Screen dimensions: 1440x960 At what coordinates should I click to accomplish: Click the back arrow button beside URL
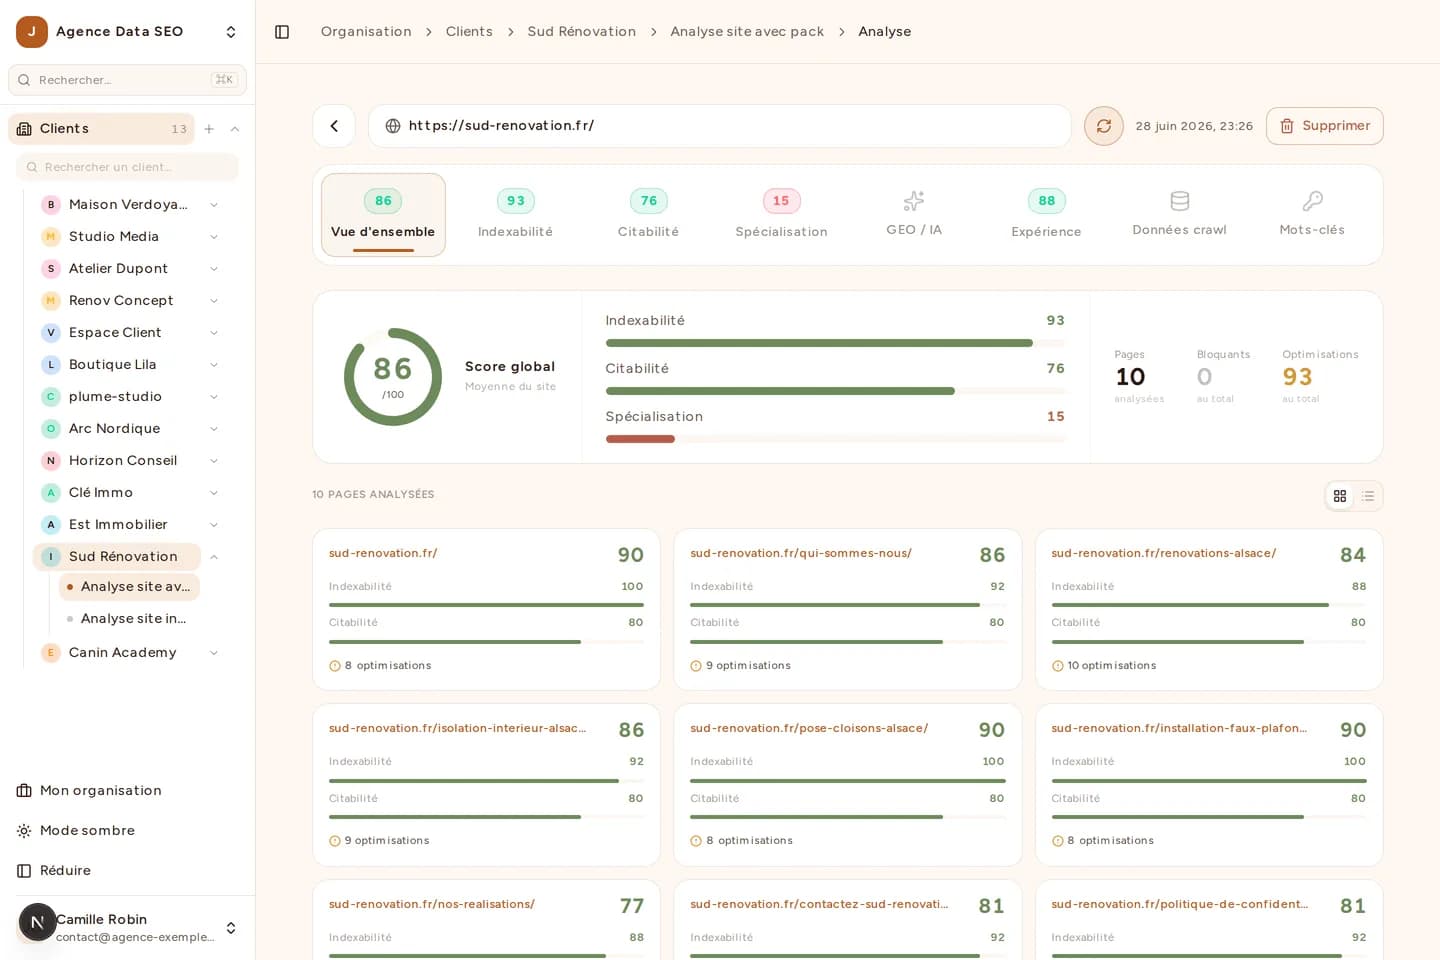[x=334, y=126]
